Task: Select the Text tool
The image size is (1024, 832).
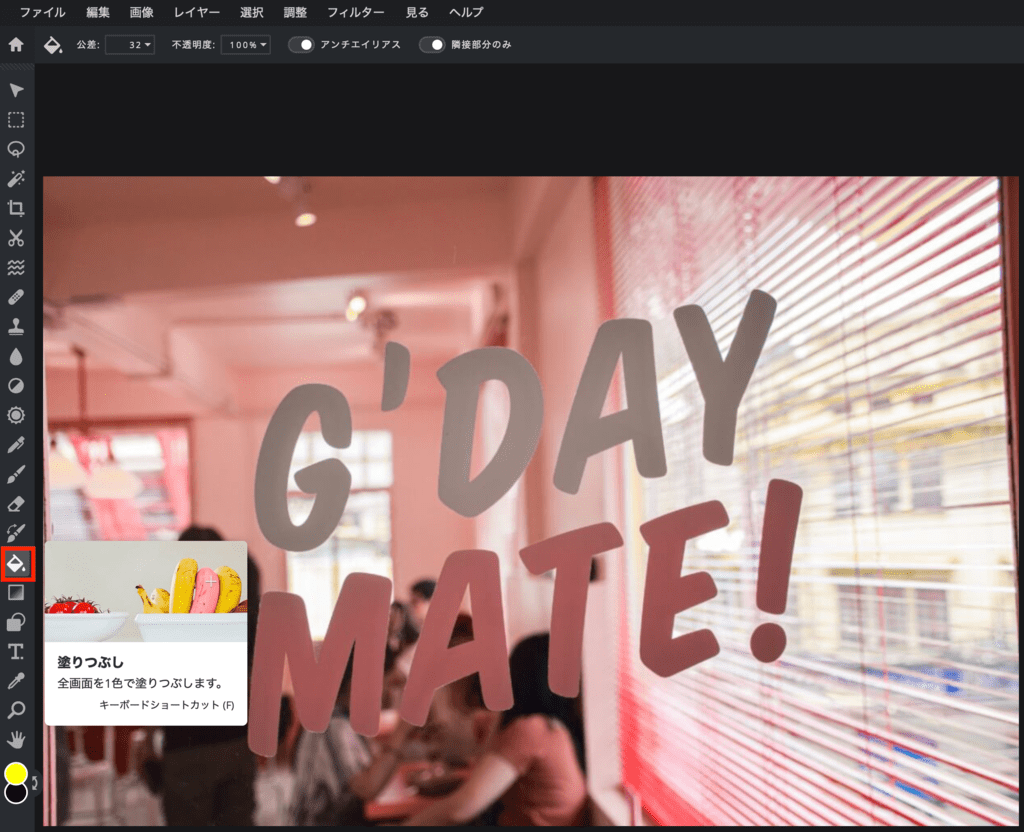Action: point(16,652)
